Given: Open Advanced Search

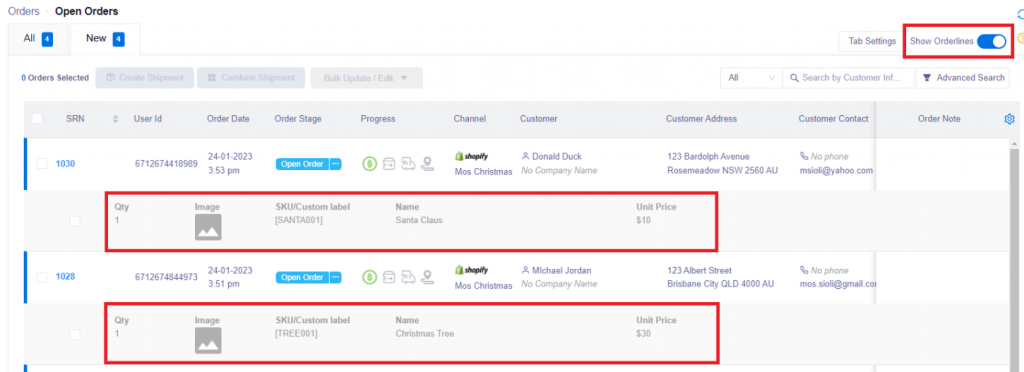Looking at the screenshot, I should click(963, 78).
